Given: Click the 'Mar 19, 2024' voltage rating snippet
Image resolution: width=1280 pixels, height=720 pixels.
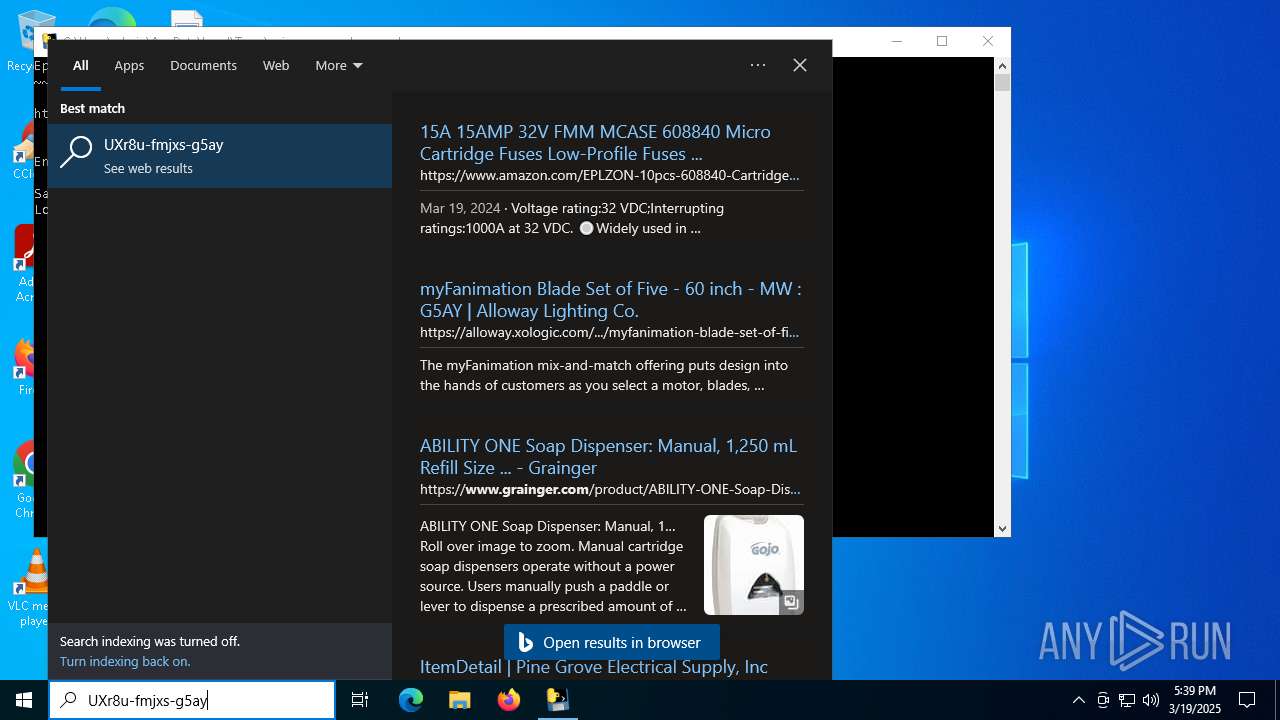Looking at the screenshot, I should [x=572, y=218].
